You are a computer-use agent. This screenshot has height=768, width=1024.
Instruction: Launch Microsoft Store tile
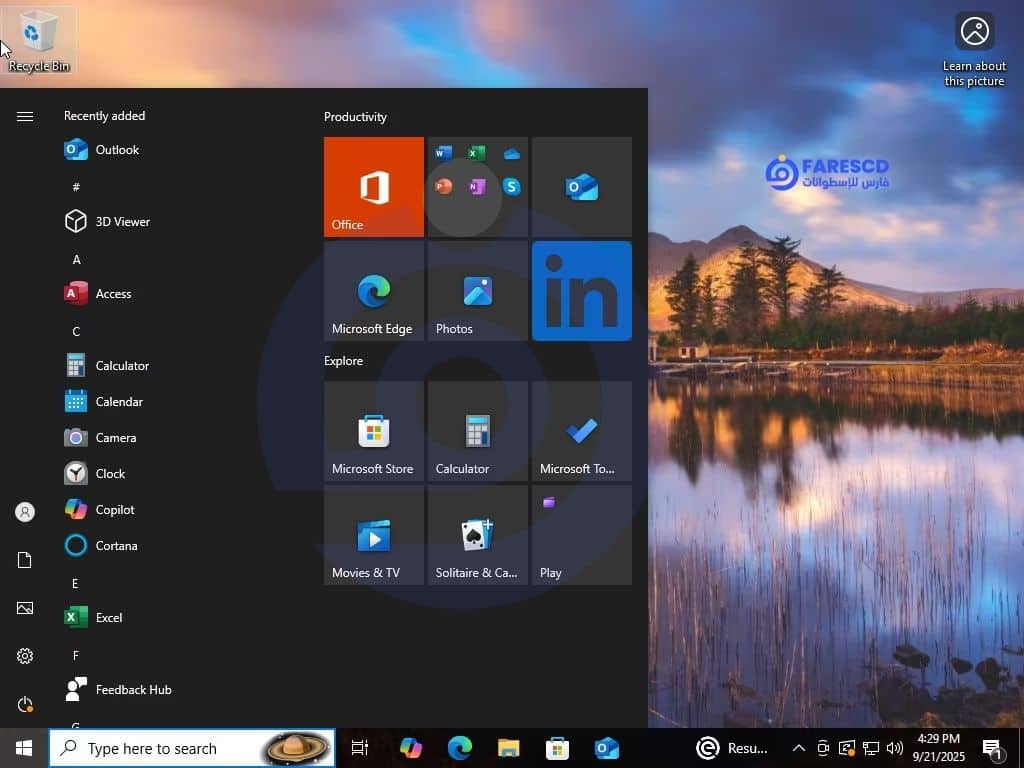[x=374, y=431]
